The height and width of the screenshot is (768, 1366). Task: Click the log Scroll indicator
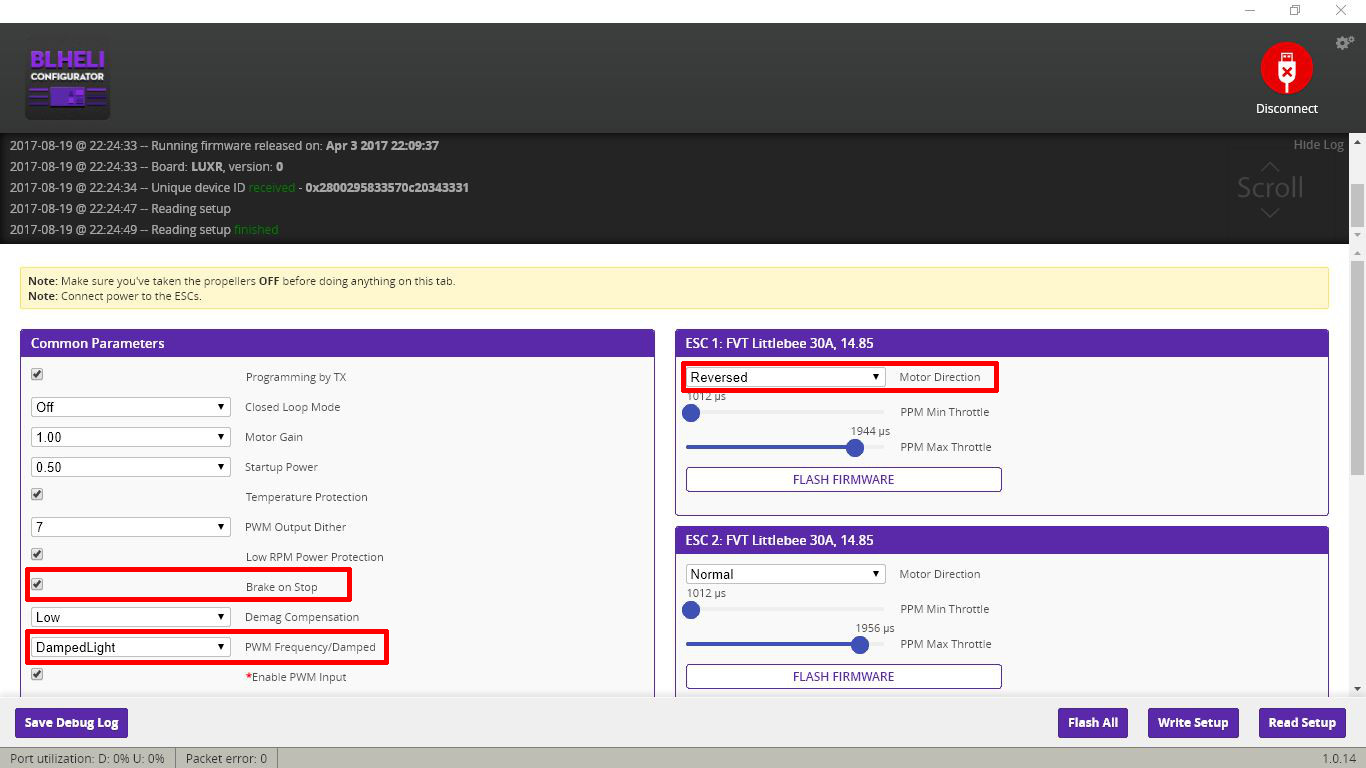1270,188
